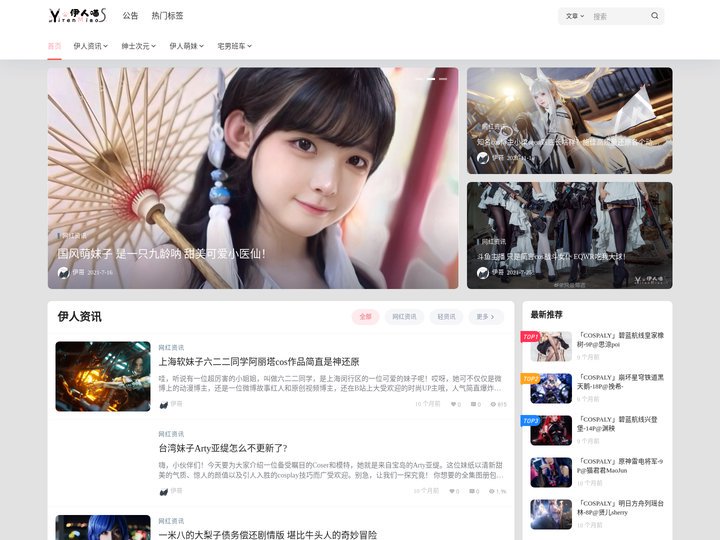720x540 pixels.
Task: Open TOP1 thumbnail 碧蓝航线皇家橡树
Action: pos(551,346)
